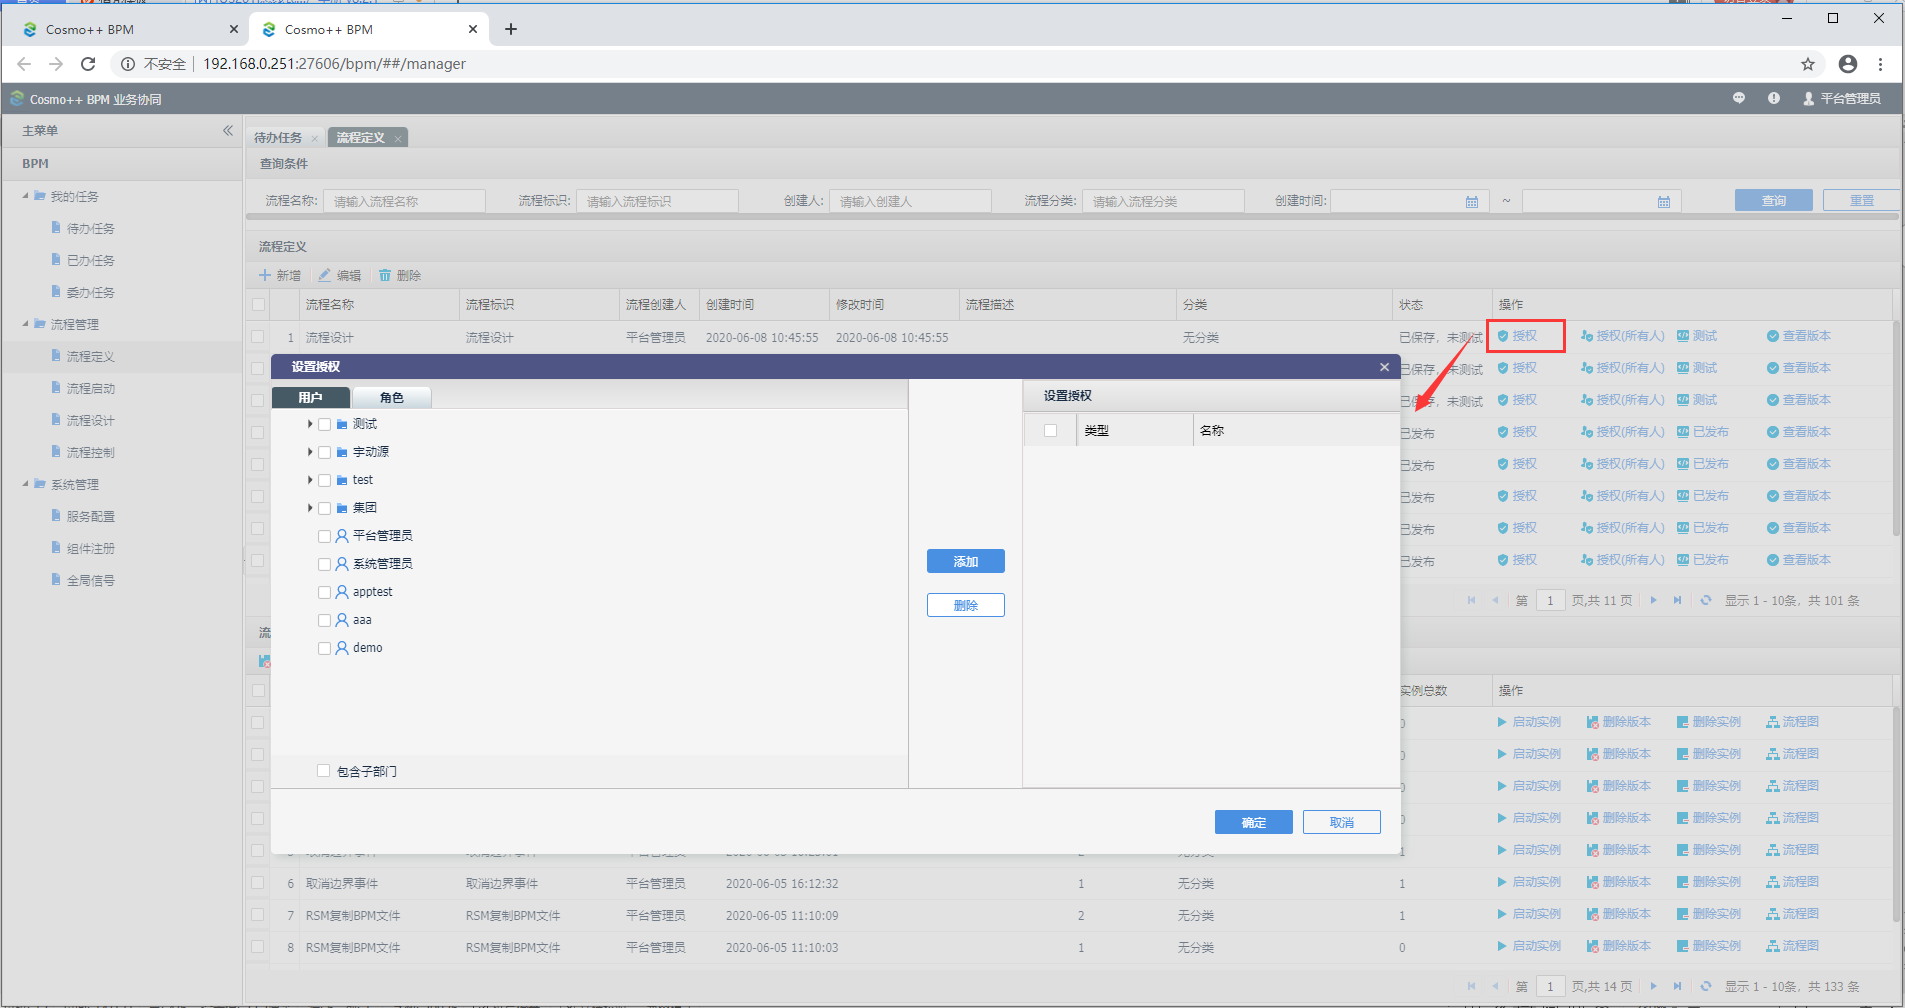Screen dimensions: 1905x1008
Task: Click the 新增 toolbar button
Action: (280, 275)
